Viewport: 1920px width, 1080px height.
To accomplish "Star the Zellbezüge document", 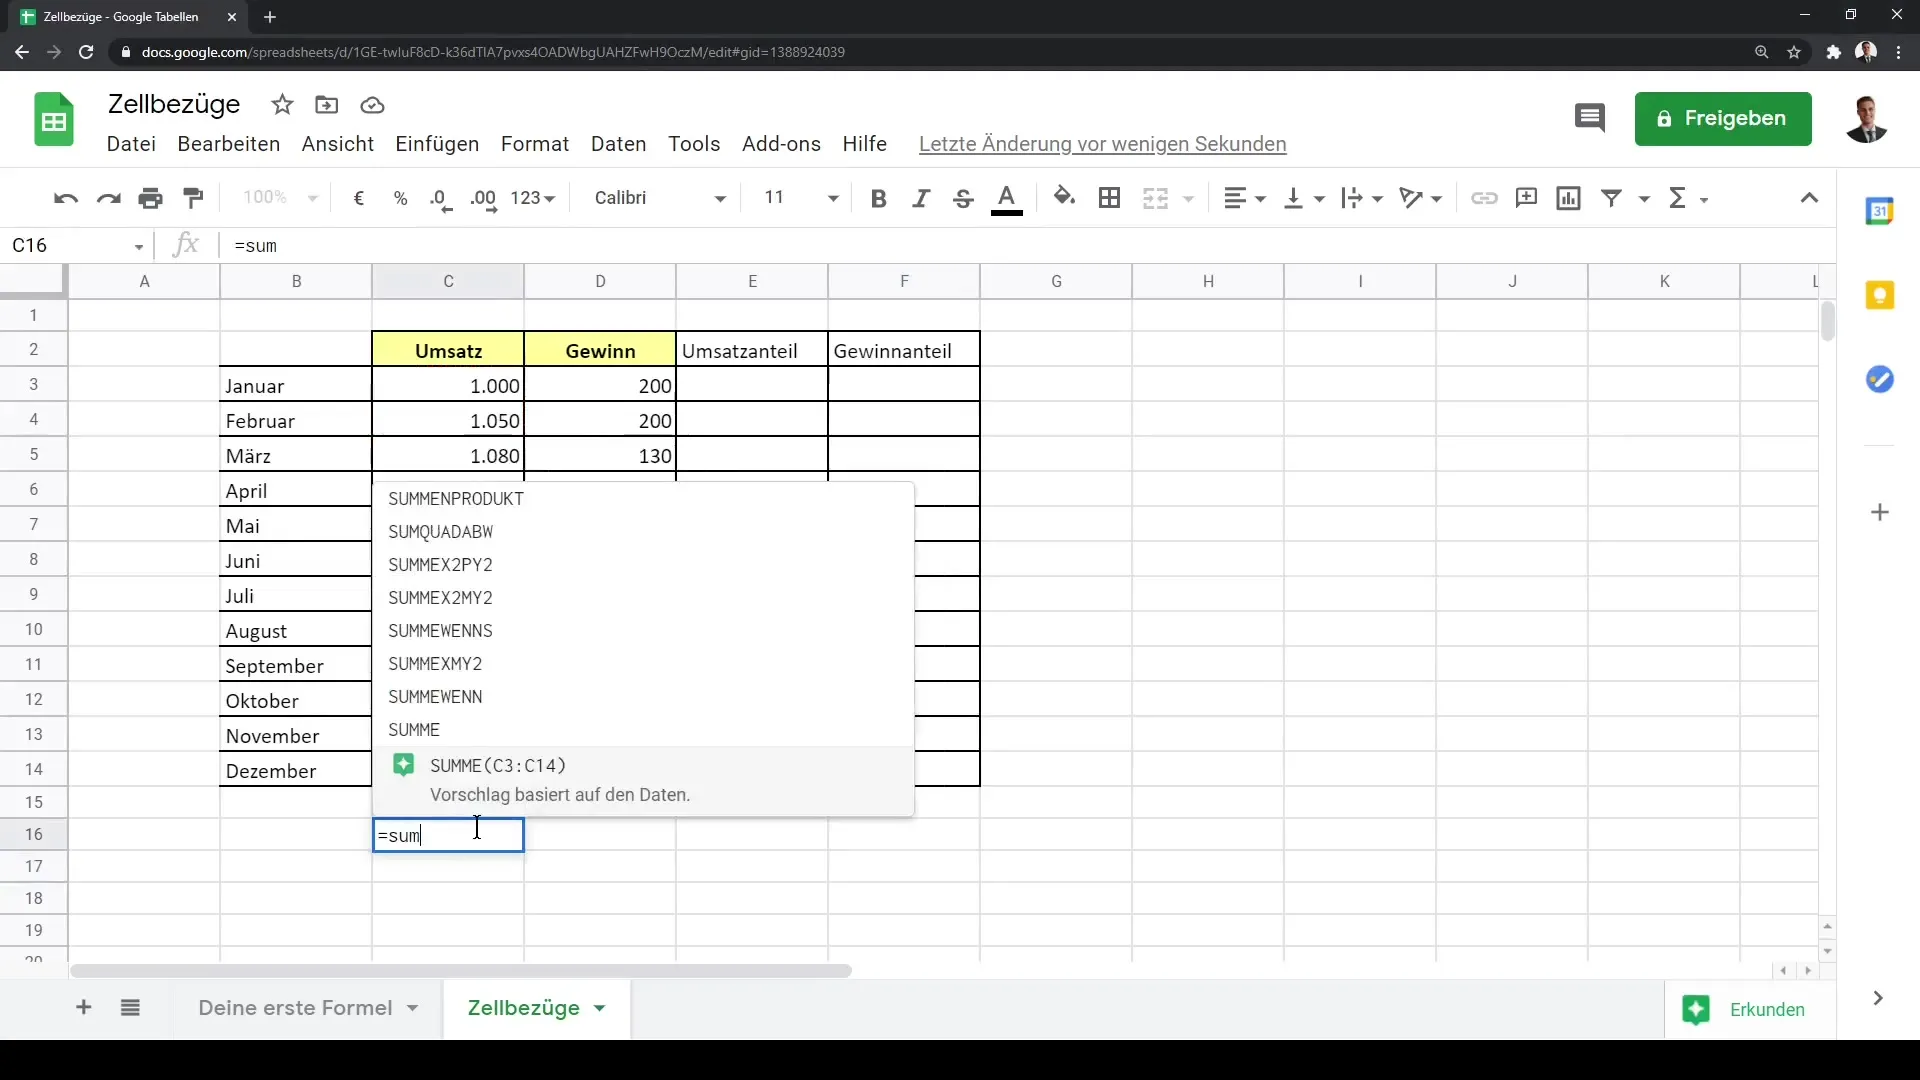I will pos(282,105).
